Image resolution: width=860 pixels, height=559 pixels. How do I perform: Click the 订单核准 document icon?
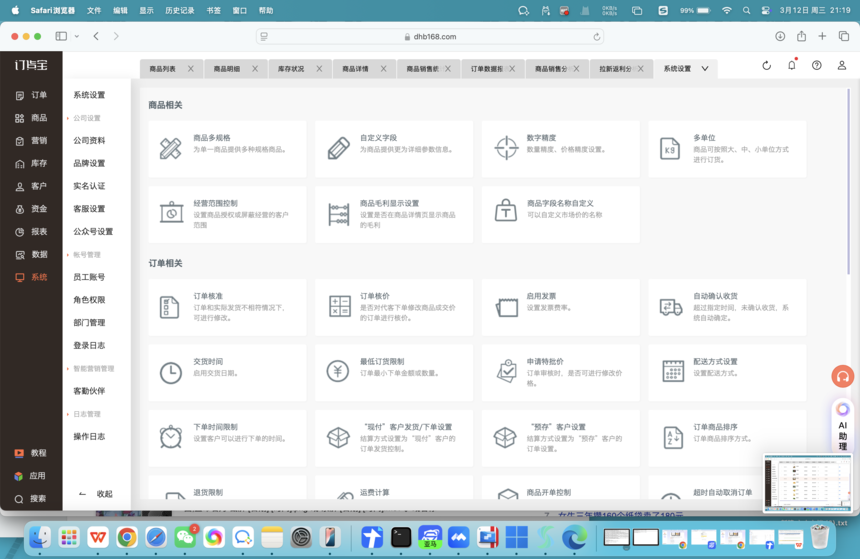(169, 307)
